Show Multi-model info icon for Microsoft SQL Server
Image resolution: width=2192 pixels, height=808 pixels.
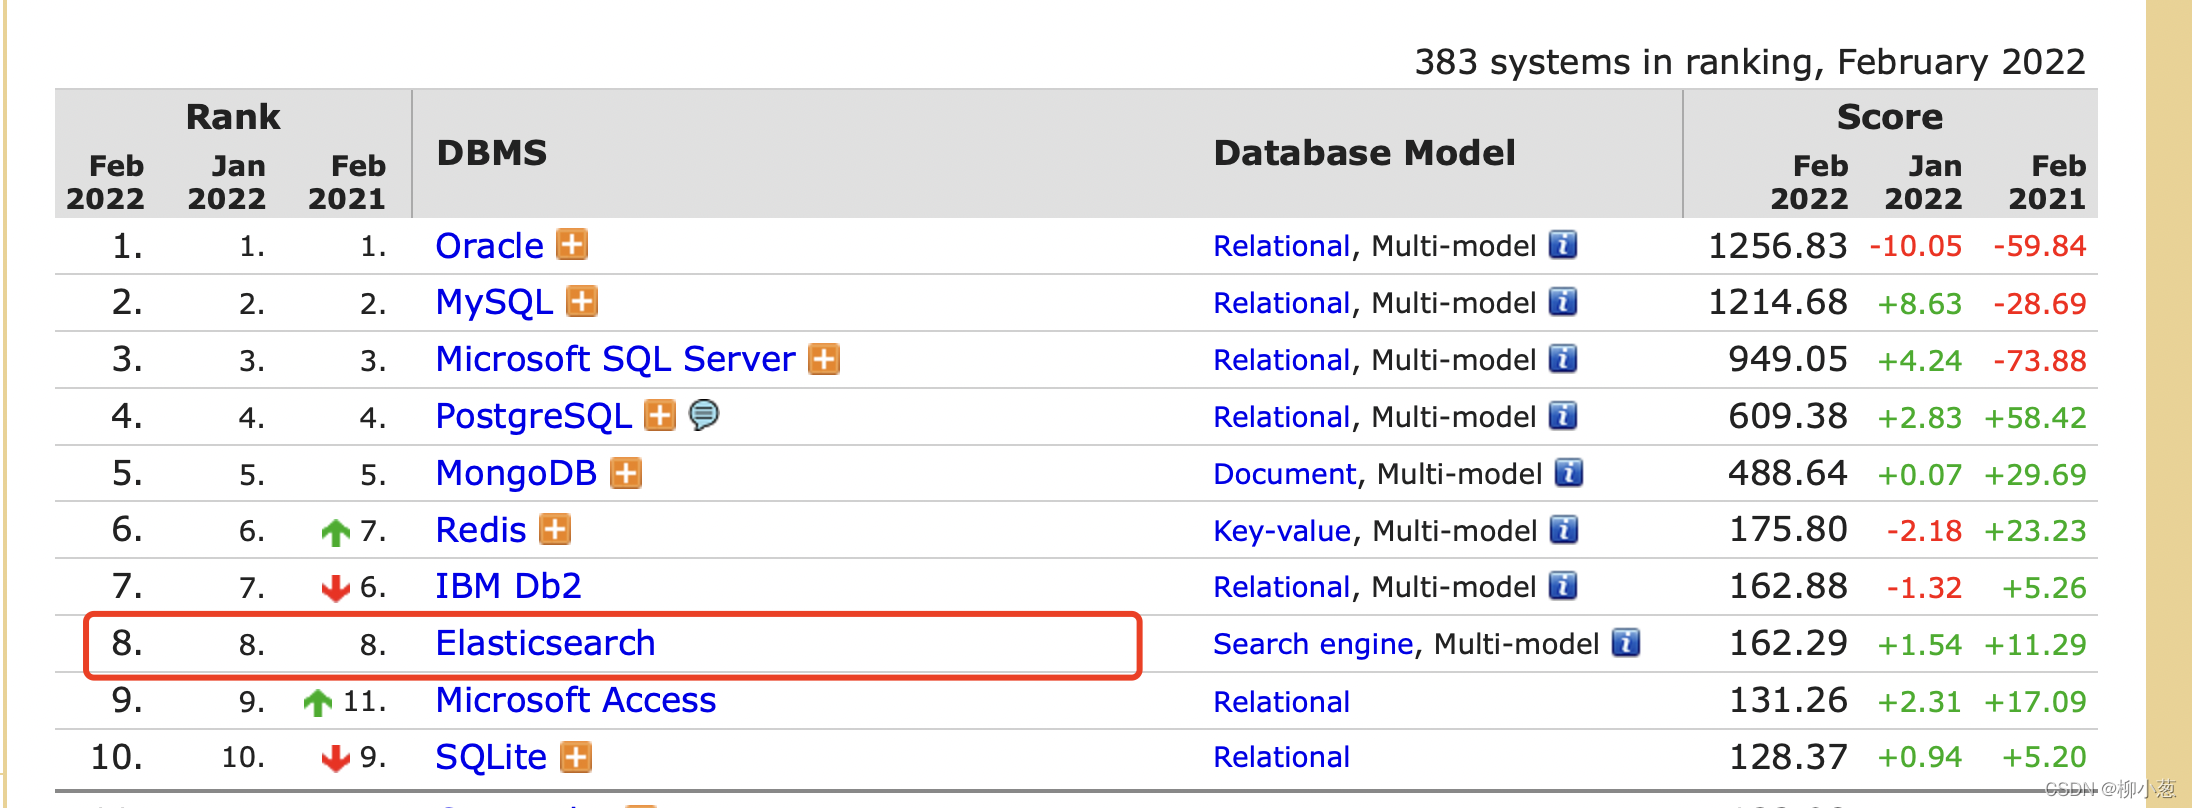tap(1563, 358)
